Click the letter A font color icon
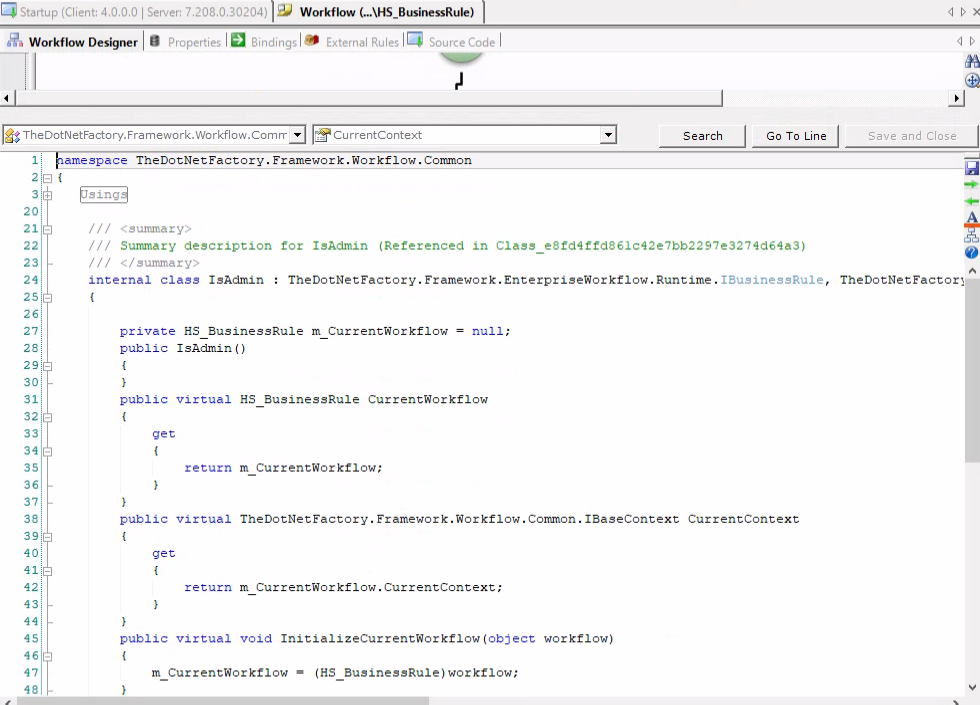 (x=971, y=218)
